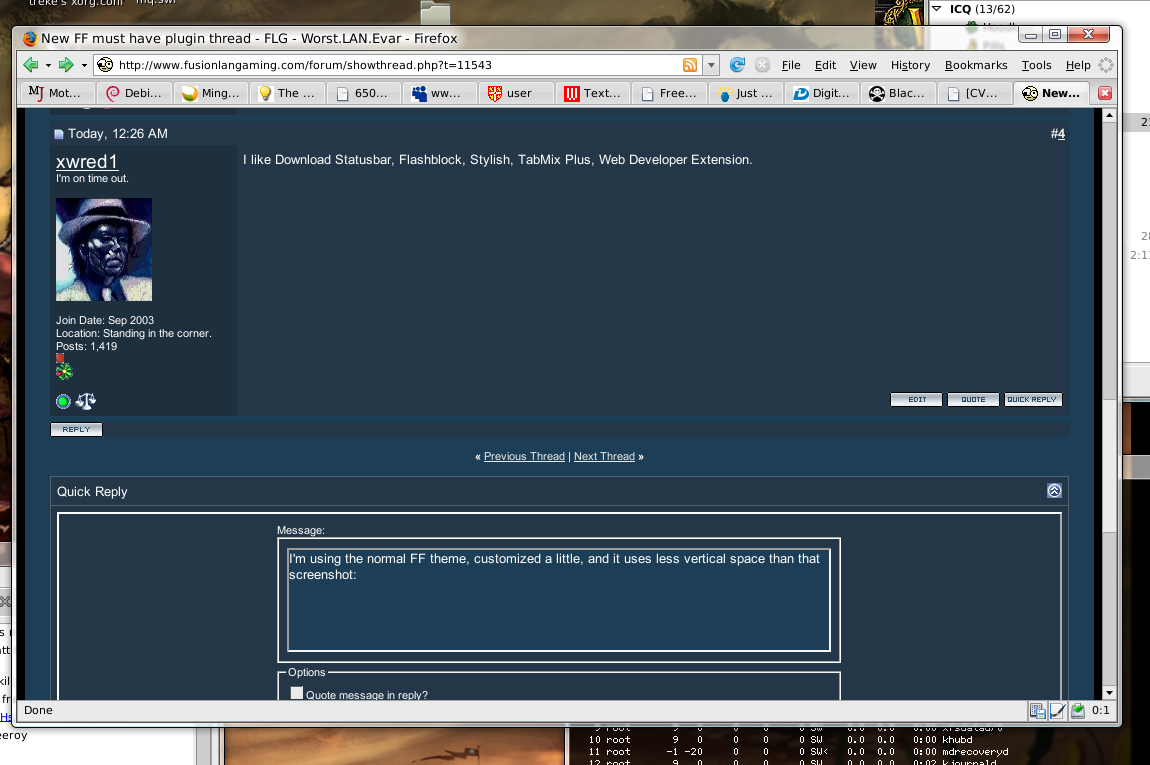Focus the URL address field
This screenshot has height=765, width=1150.
398,65
